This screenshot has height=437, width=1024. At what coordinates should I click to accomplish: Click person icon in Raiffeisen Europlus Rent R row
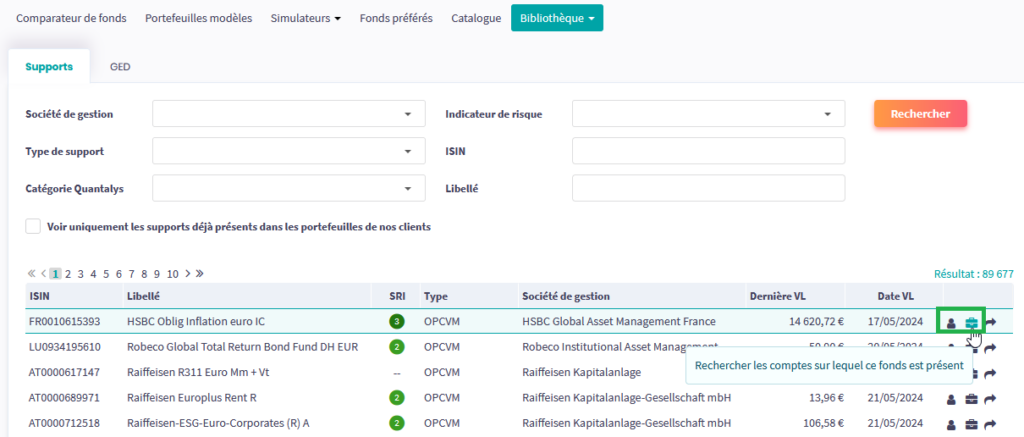coord(952,399)
